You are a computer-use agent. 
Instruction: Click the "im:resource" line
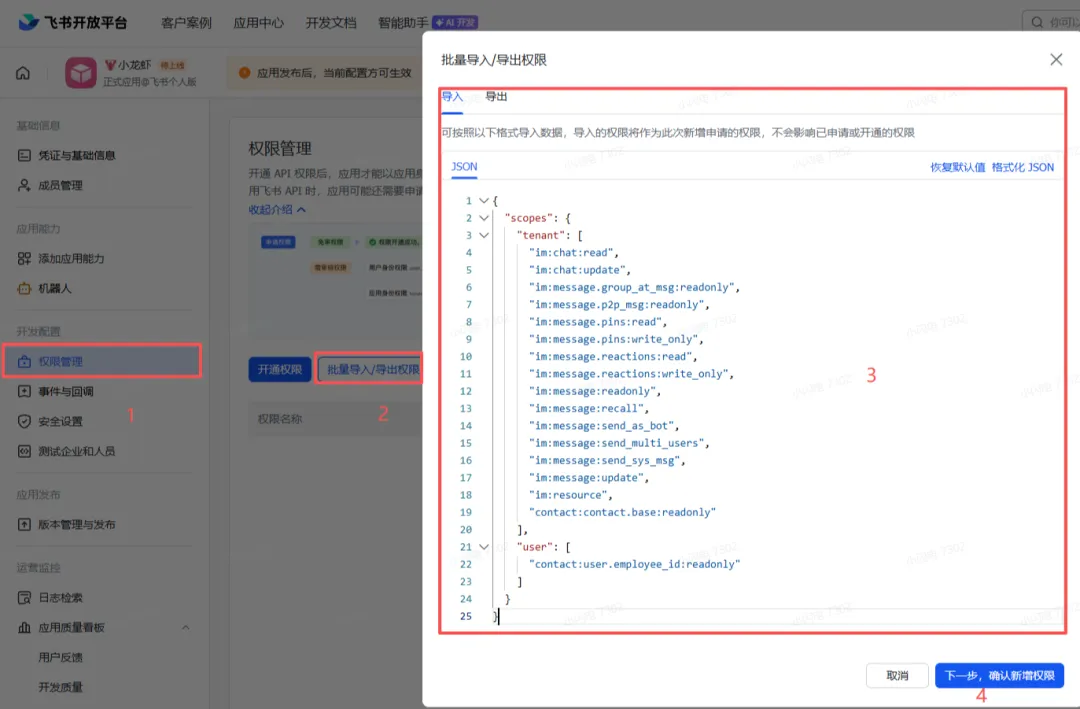pos(570,495)
